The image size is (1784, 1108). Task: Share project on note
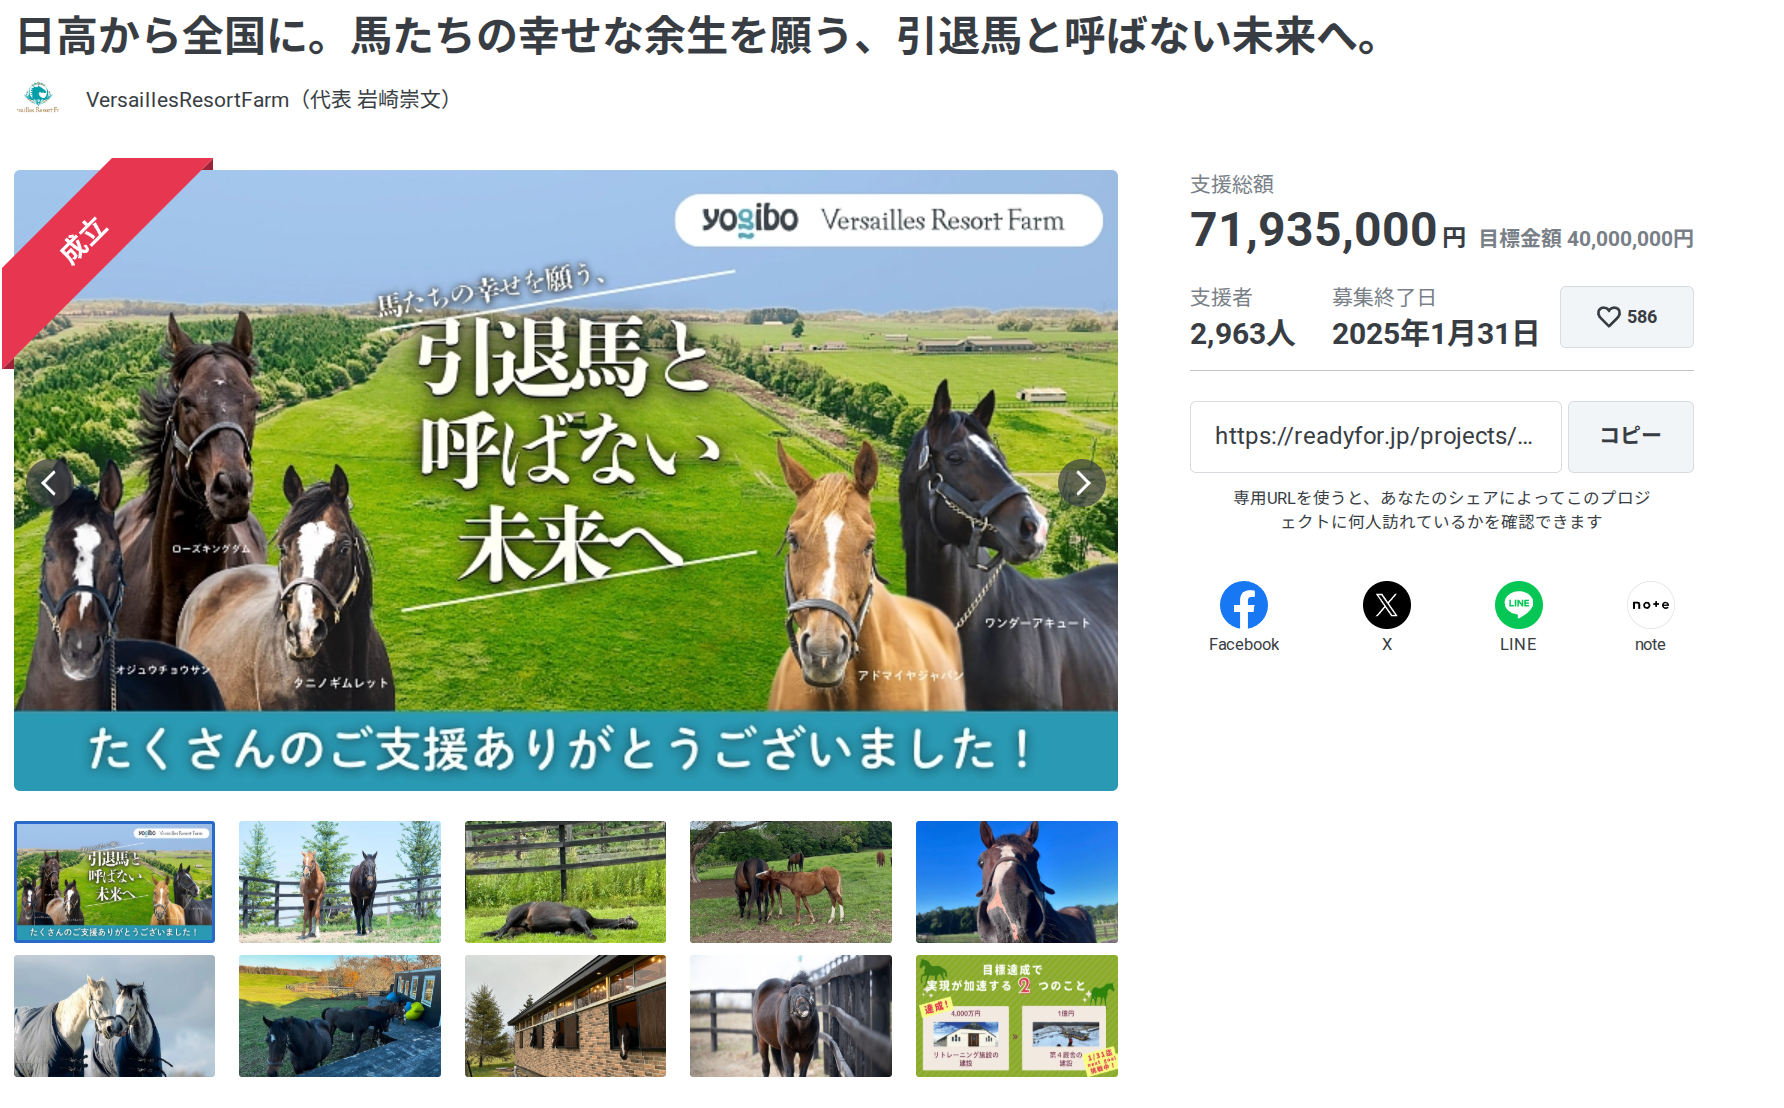pos(1650,617)
